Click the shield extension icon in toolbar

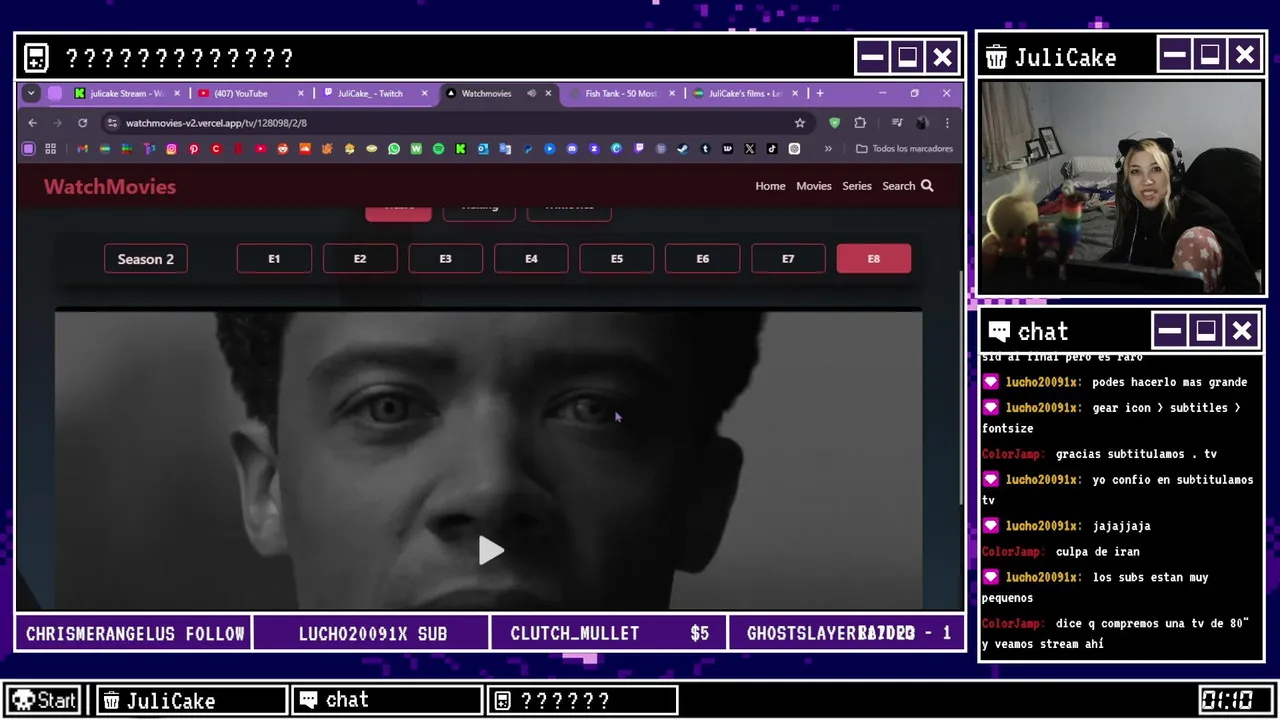tap(835, 123)
